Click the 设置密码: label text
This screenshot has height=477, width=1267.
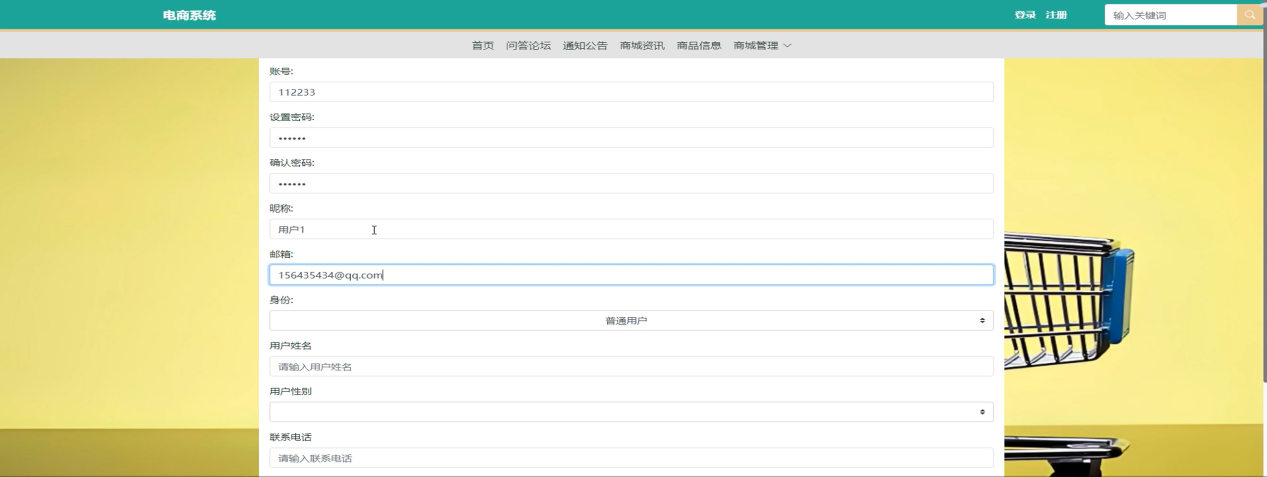click(292, 117)
